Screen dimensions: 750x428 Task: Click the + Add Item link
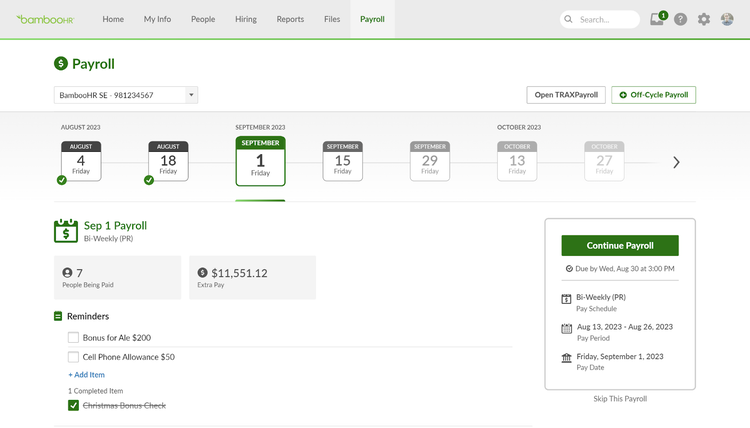(x=87, y=374)
